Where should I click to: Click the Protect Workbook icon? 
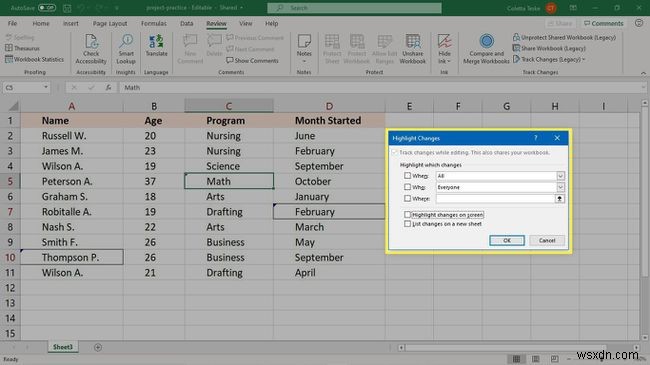coord(357,41)
